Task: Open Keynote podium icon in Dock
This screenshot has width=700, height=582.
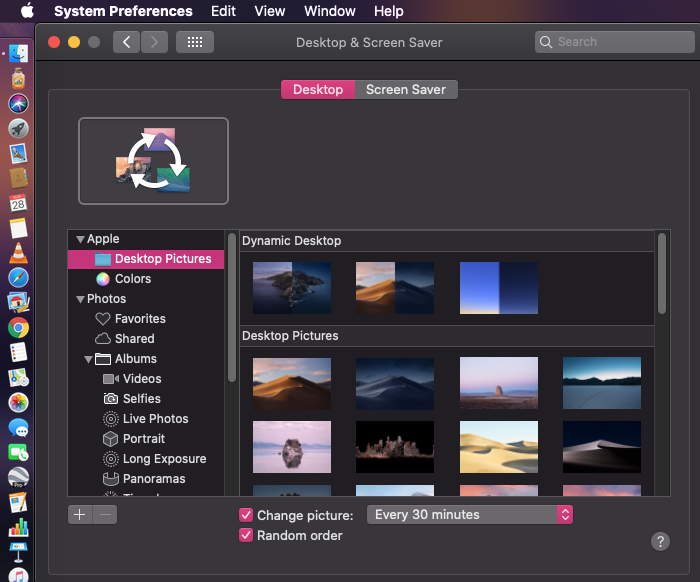Action: click(x=18, y=553)
